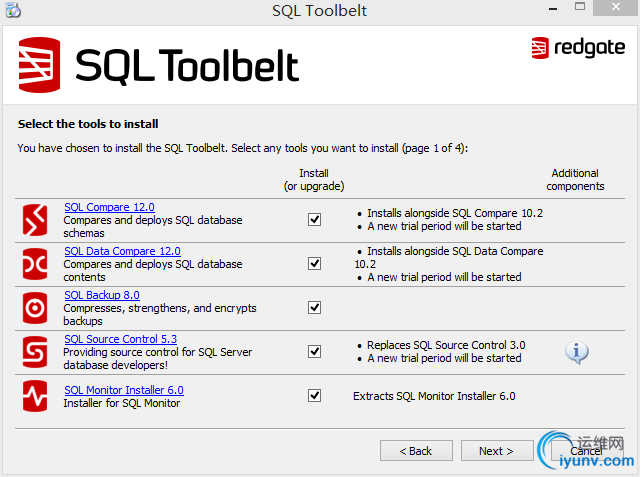Image resolution: width=640 pixels, height=477 pixels.
Task: Cancel the SQL Toolbelt installer
Action: click(587, 451)
